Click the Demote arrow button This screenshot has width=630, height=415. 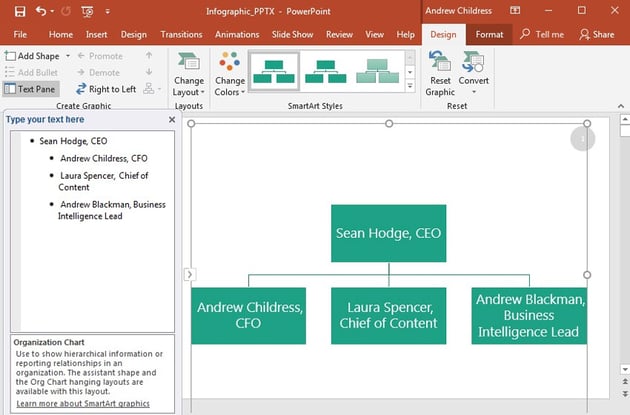[100, 73]
